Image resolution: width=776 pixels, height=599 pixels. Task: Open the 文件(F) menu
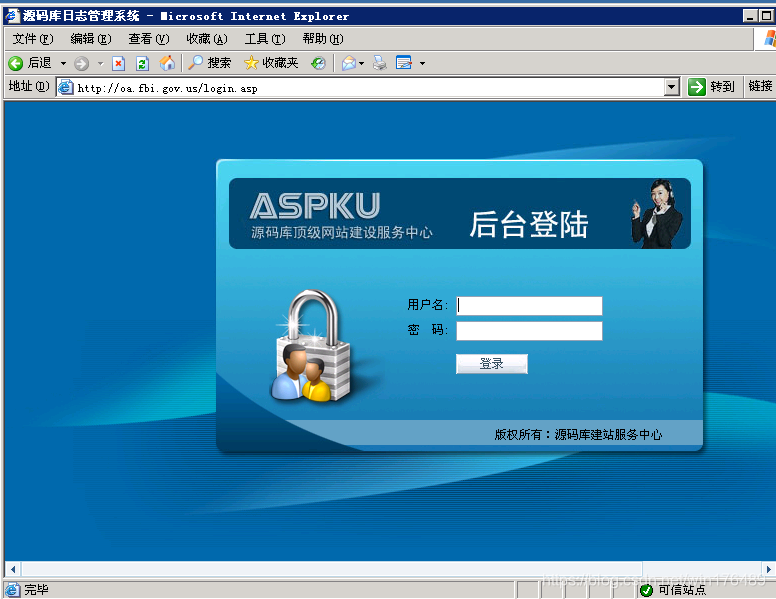pos(33,39)
